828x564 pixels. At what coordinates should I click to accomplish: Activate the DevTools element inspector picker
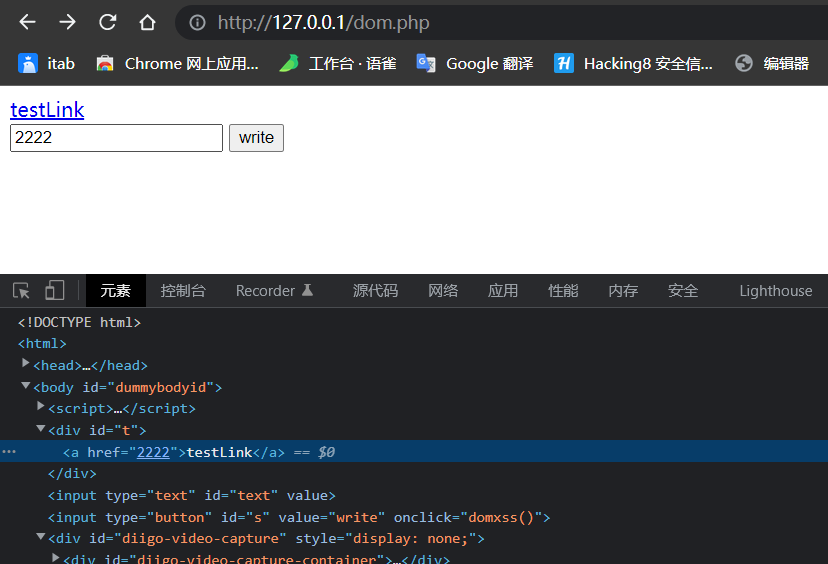coord(21,290)
